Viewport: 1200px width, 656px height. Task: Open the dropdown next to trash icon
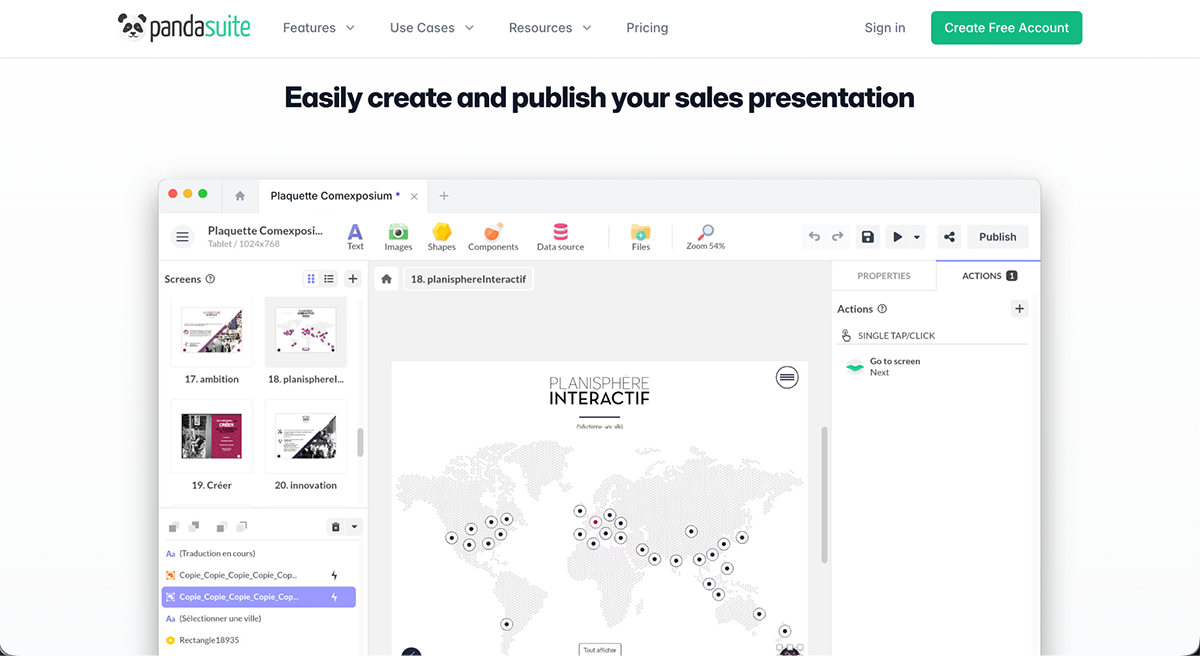(x=353, y=527)
